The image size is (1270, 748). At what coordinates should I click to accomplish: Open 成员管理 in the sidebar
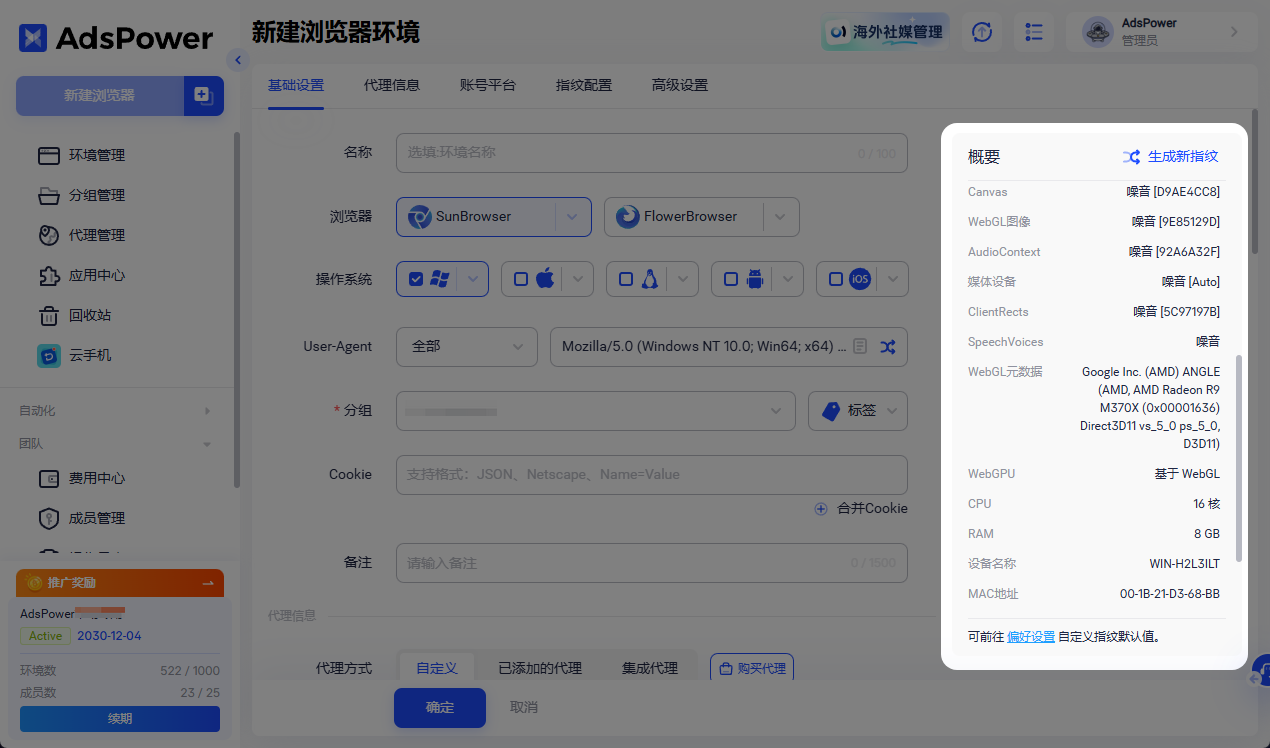coord(96,518)
